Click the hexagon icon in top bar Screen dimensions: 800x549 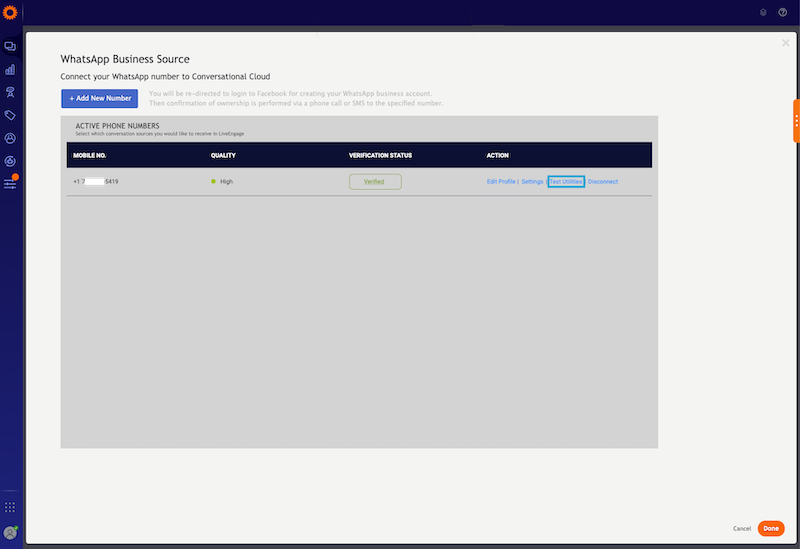tap(763, 12)
